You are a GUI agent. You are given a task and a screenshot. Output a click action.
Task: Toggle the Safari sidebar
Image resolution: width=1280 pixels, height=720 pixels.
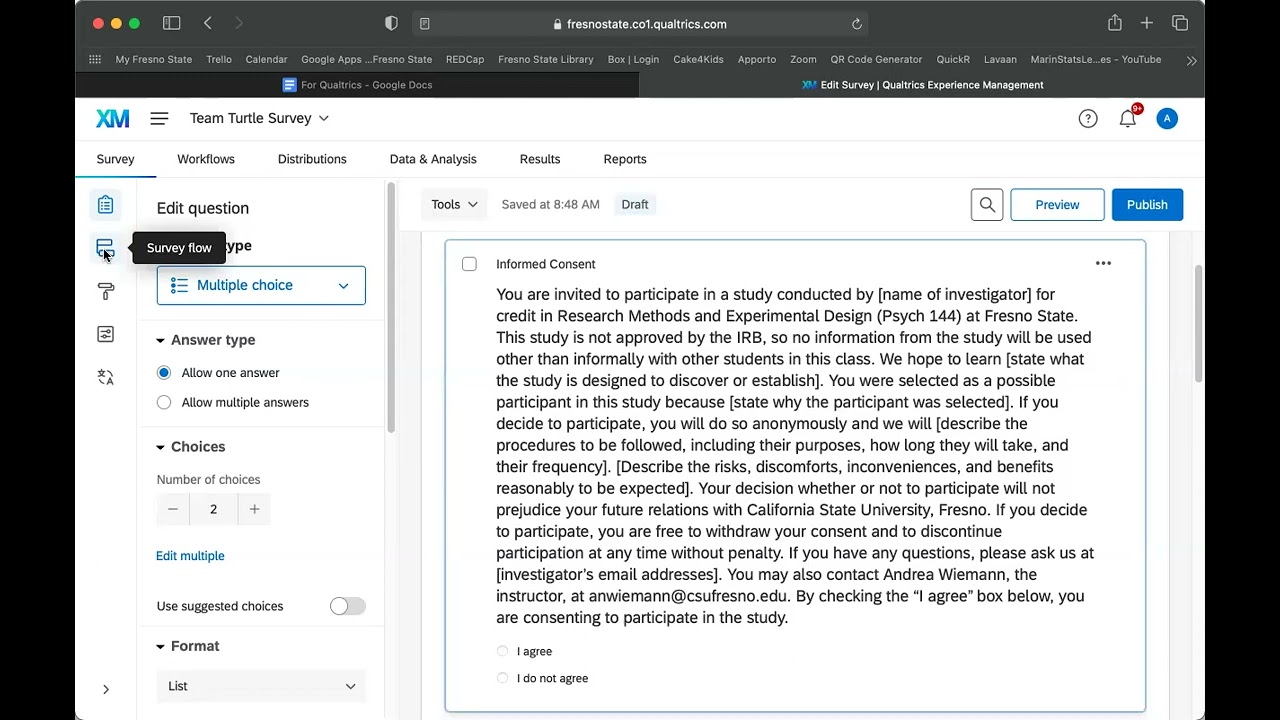(x=172, y=23)
